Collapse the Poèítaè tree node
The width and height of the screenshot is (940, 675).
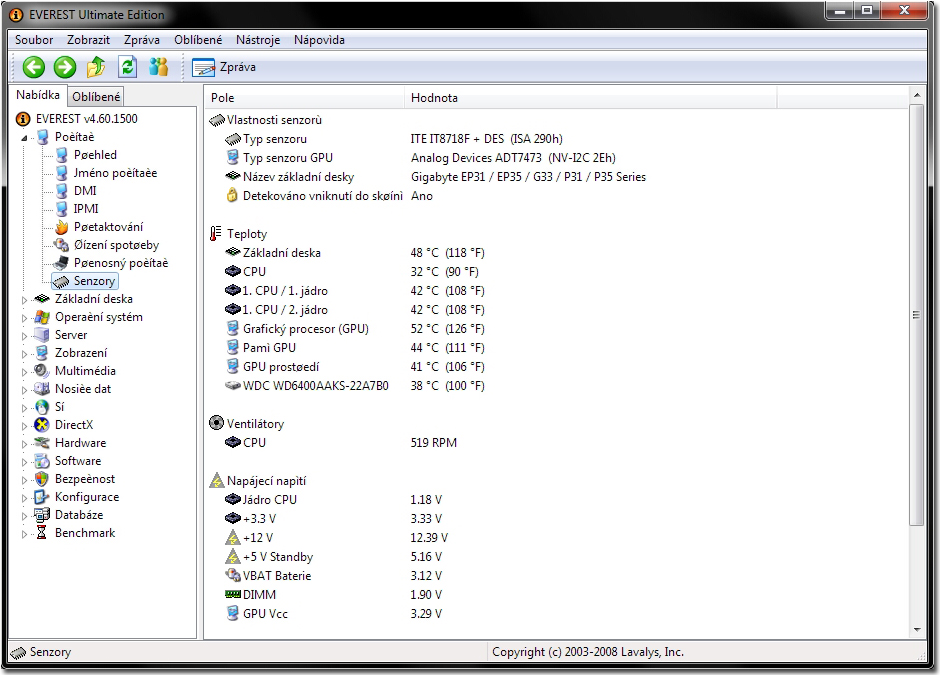[x=25, y=137]
